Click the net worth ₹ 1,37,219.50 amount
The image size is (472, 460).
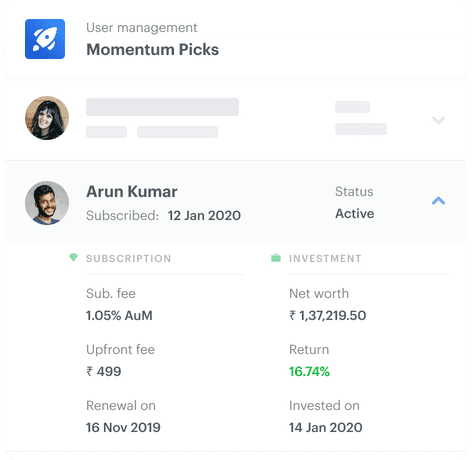coord(328,315)
